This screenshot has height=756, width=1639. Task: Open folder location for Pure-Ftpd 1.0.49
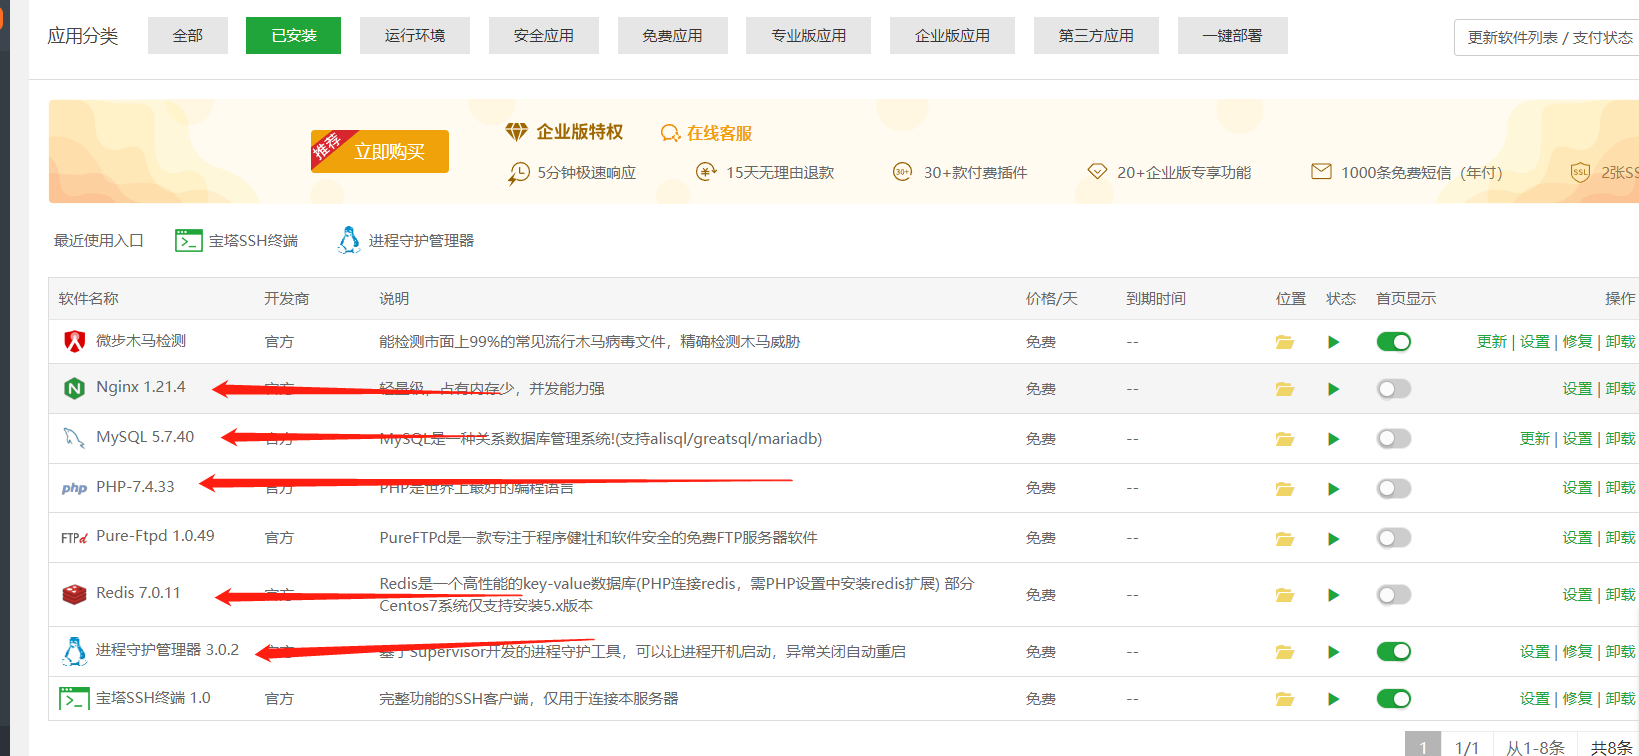coord(1285,539)
